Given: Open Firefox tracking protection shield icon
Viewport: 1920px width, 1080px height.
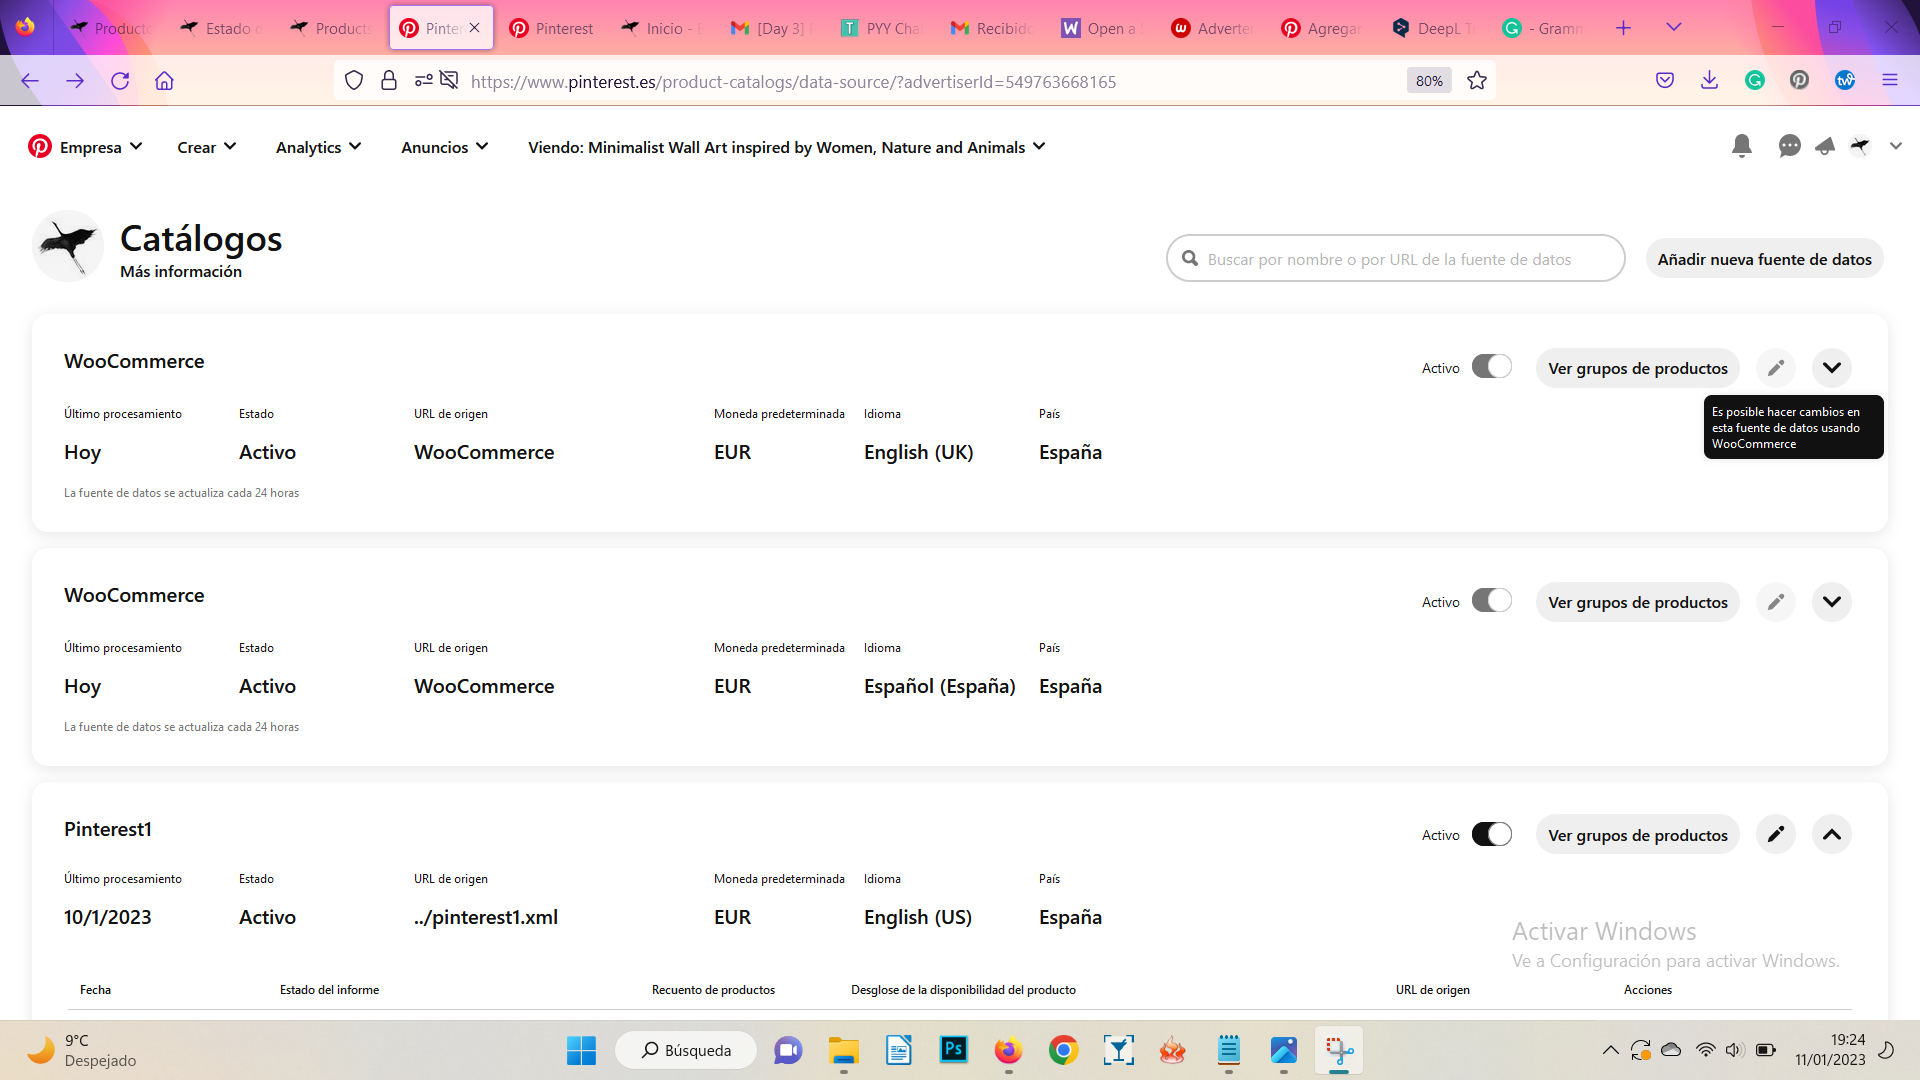Looking at the screenshot, I should coord(353,81).
